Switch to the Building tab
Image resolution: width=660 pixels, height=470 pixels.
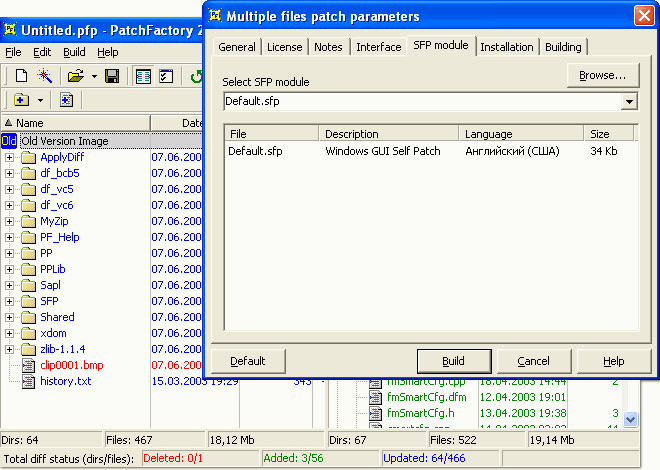click(x=563, y=47)
